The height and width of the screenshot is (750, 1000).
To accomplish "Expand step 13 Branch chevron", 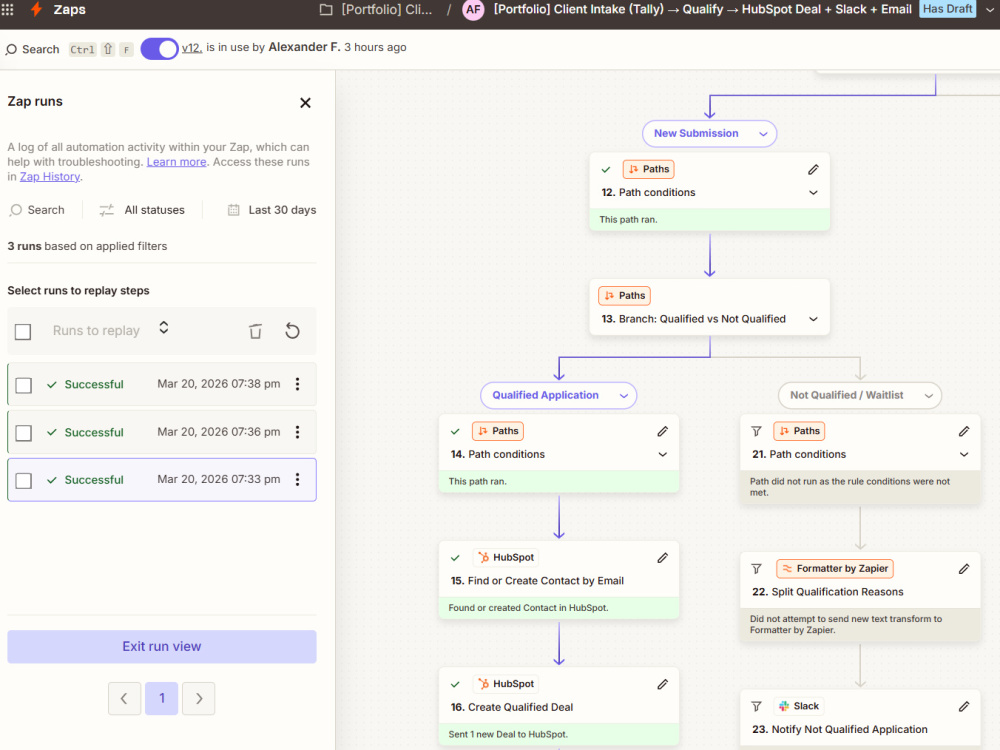I will 813,319.
